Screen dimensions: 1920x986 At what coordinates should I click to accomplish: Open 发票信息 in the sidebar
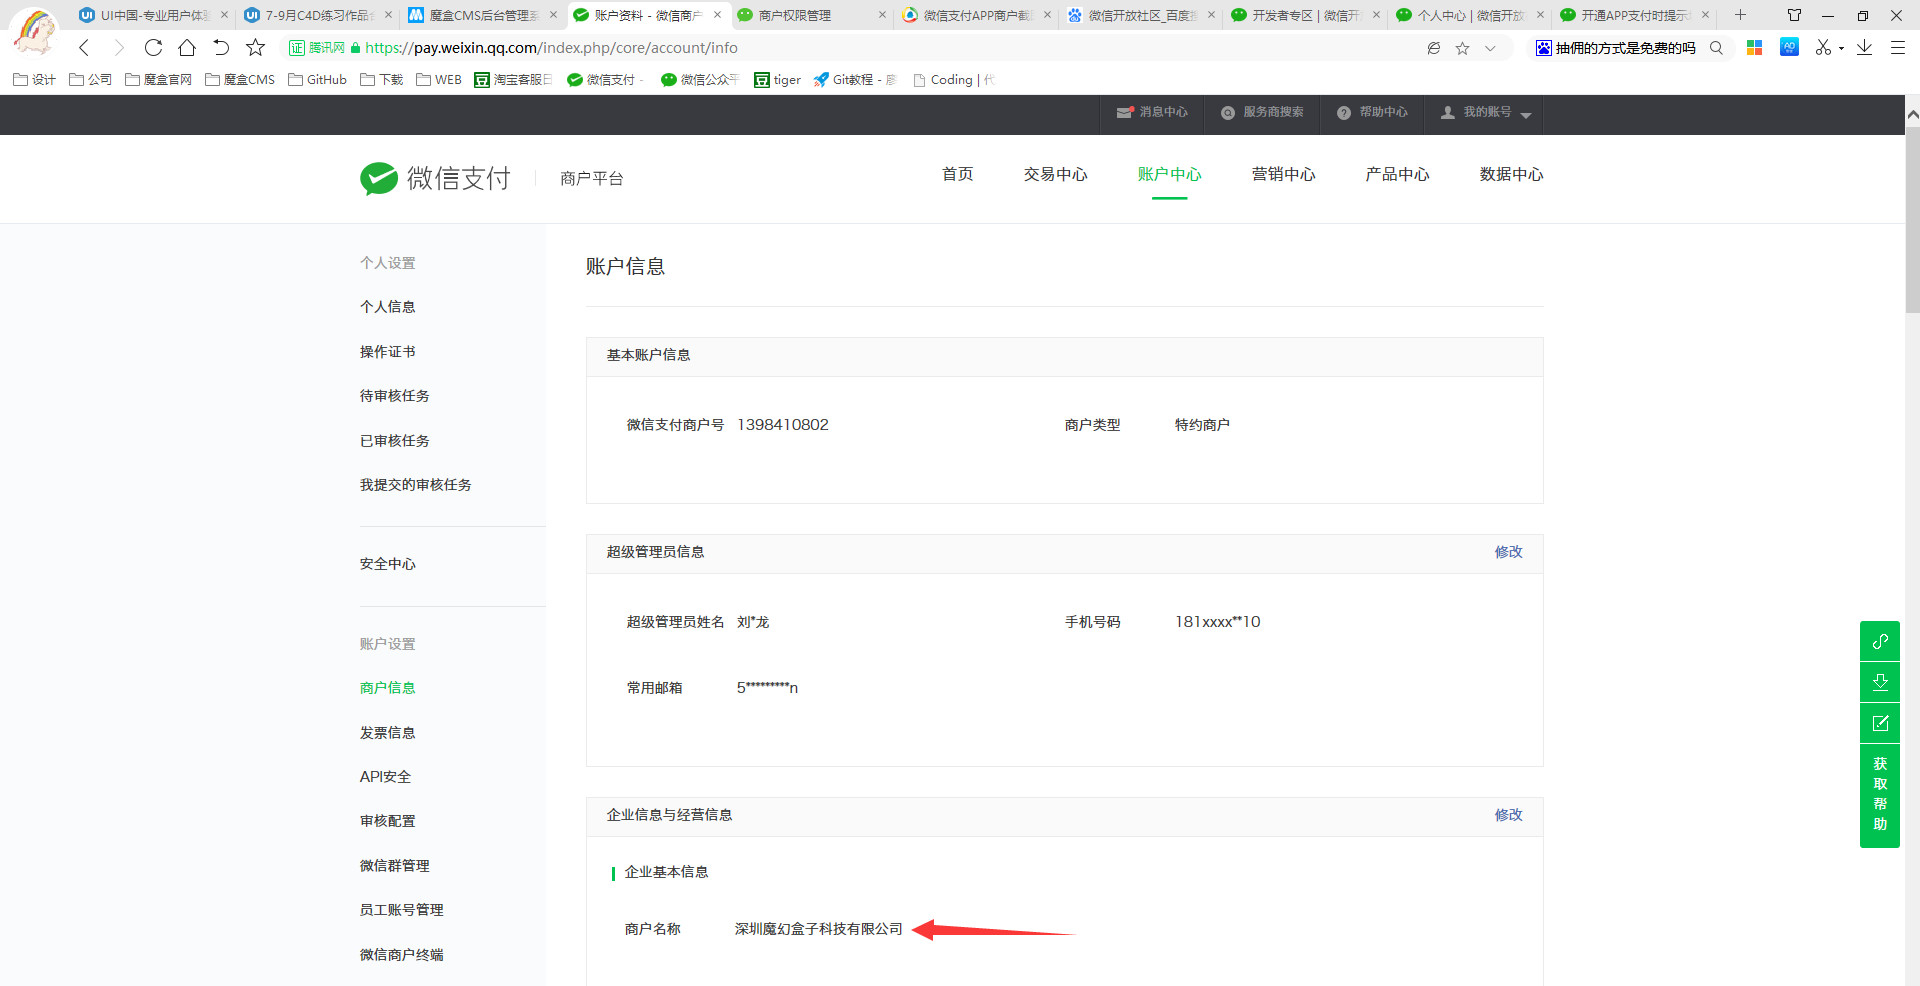388,733
